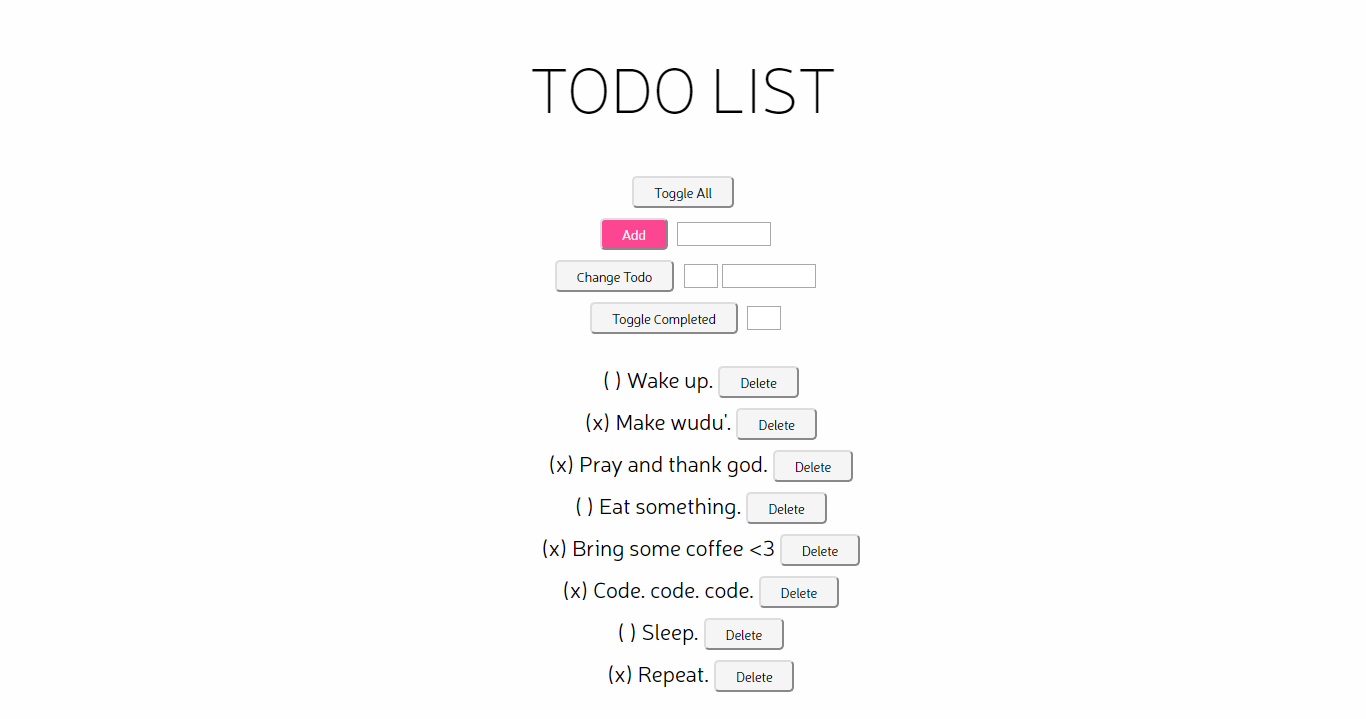Viewport: 1366px width, 719px height.
Task: Click inside the Add text input field
Action: tap(723, 233)
